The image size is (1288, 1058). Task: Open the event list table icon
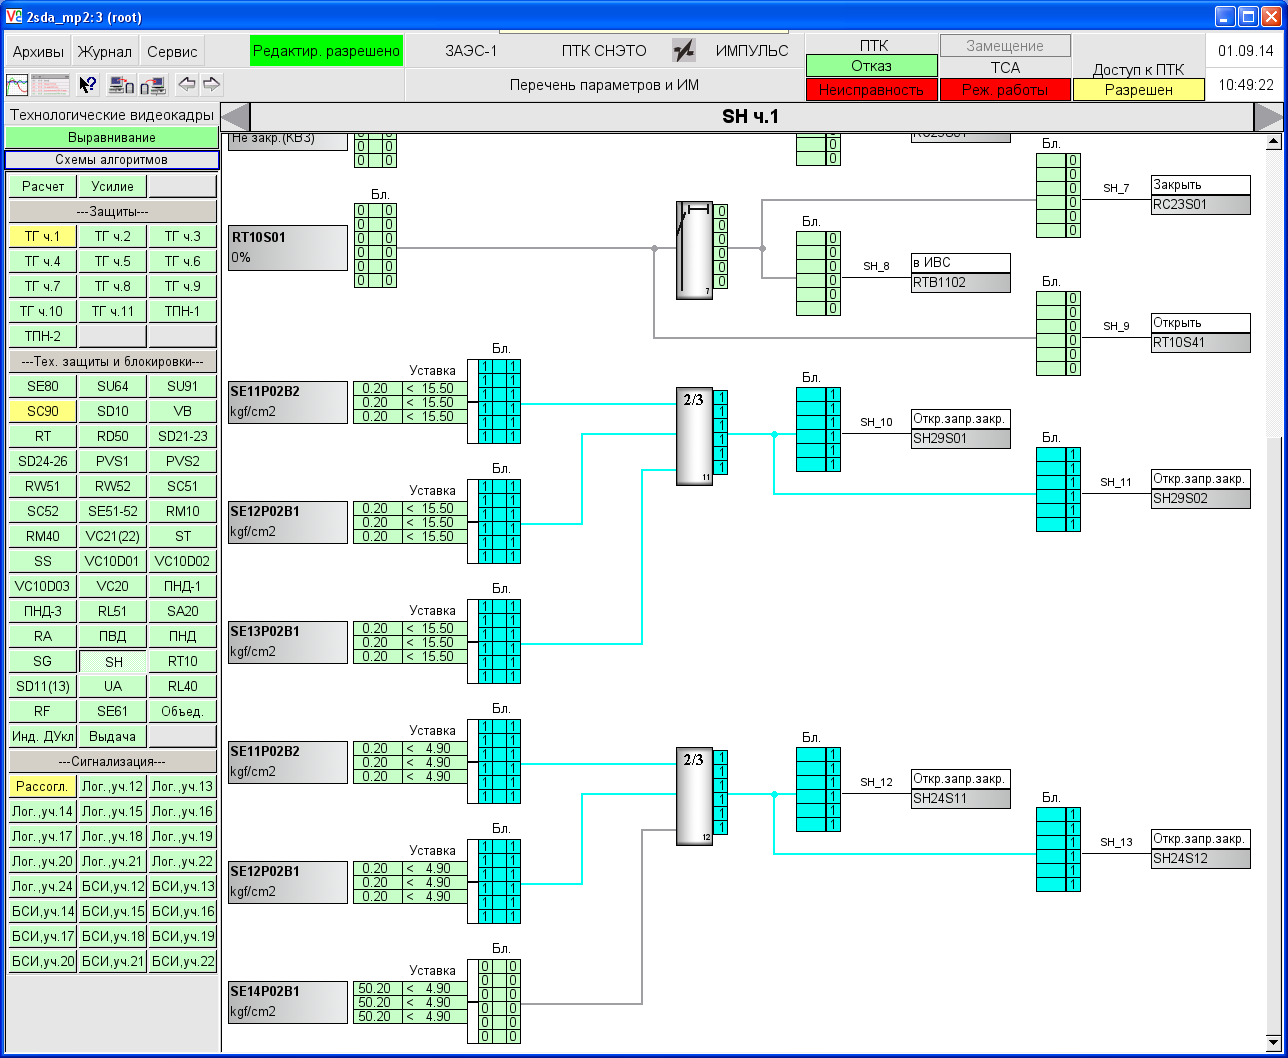pos(50,85)
